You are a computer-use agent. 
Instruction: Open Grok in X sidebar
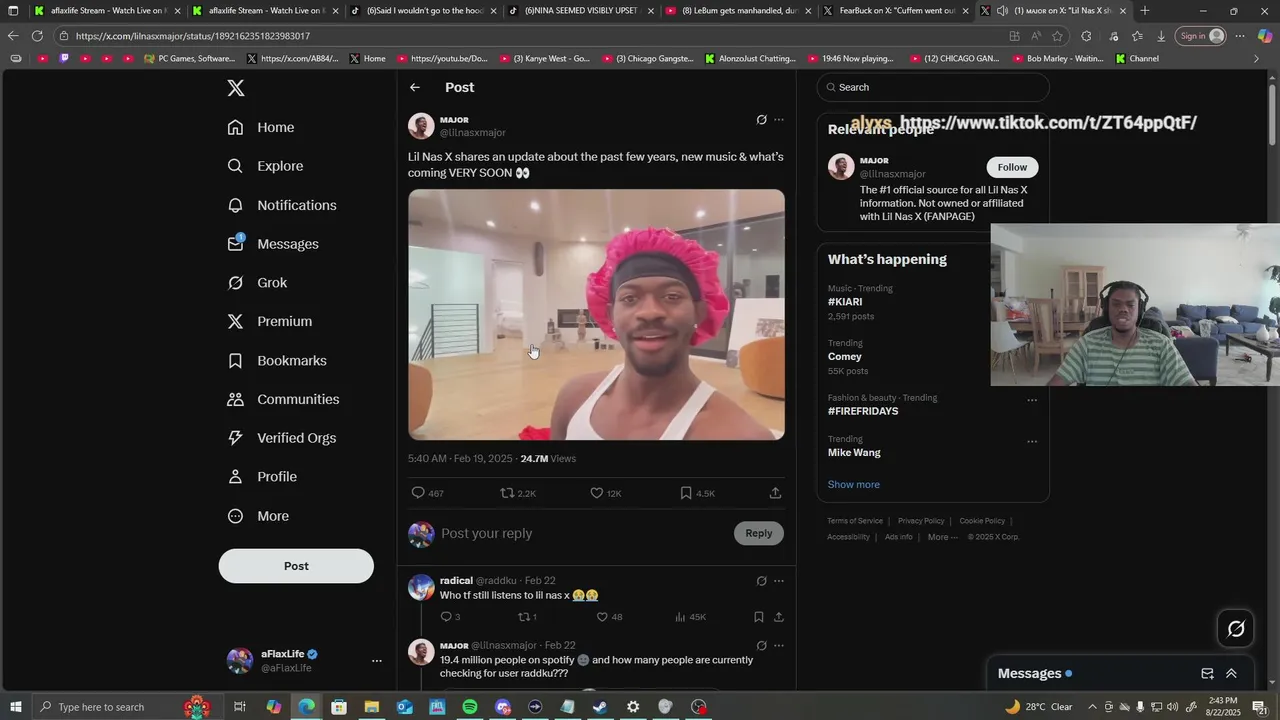click(x=257, y=283)
